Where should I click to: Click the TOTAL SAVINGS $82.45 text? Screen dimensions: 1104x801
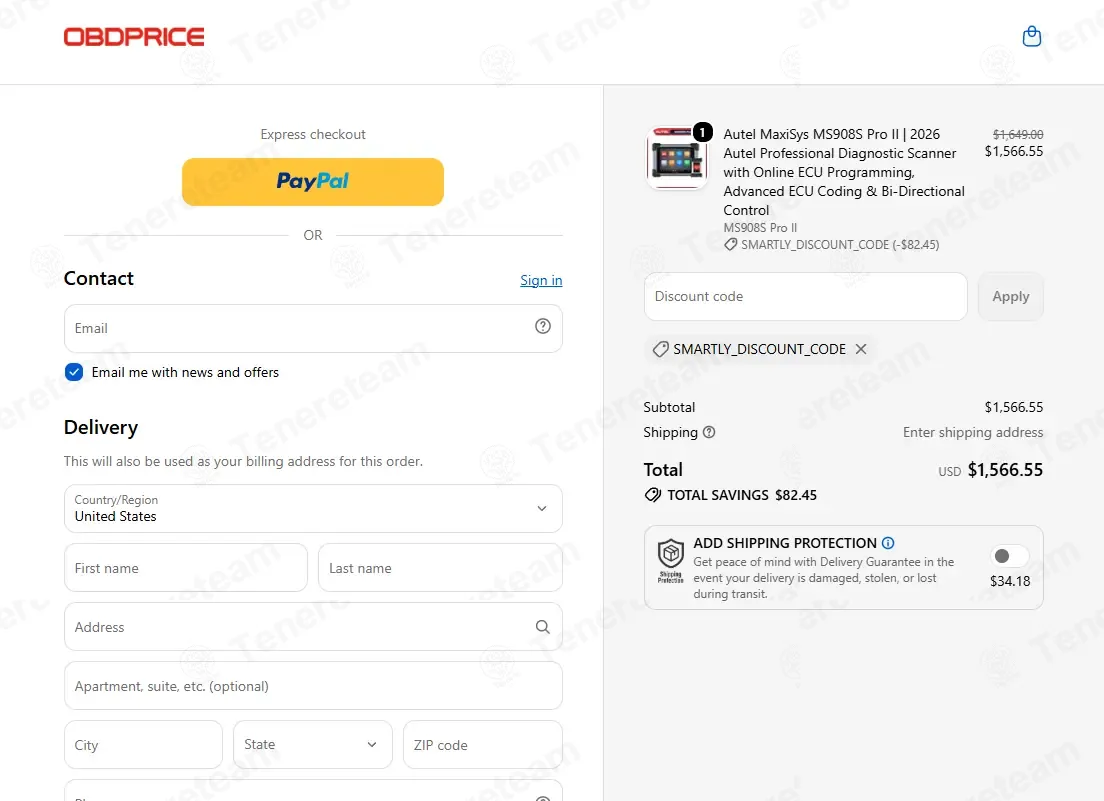[741, 495]
